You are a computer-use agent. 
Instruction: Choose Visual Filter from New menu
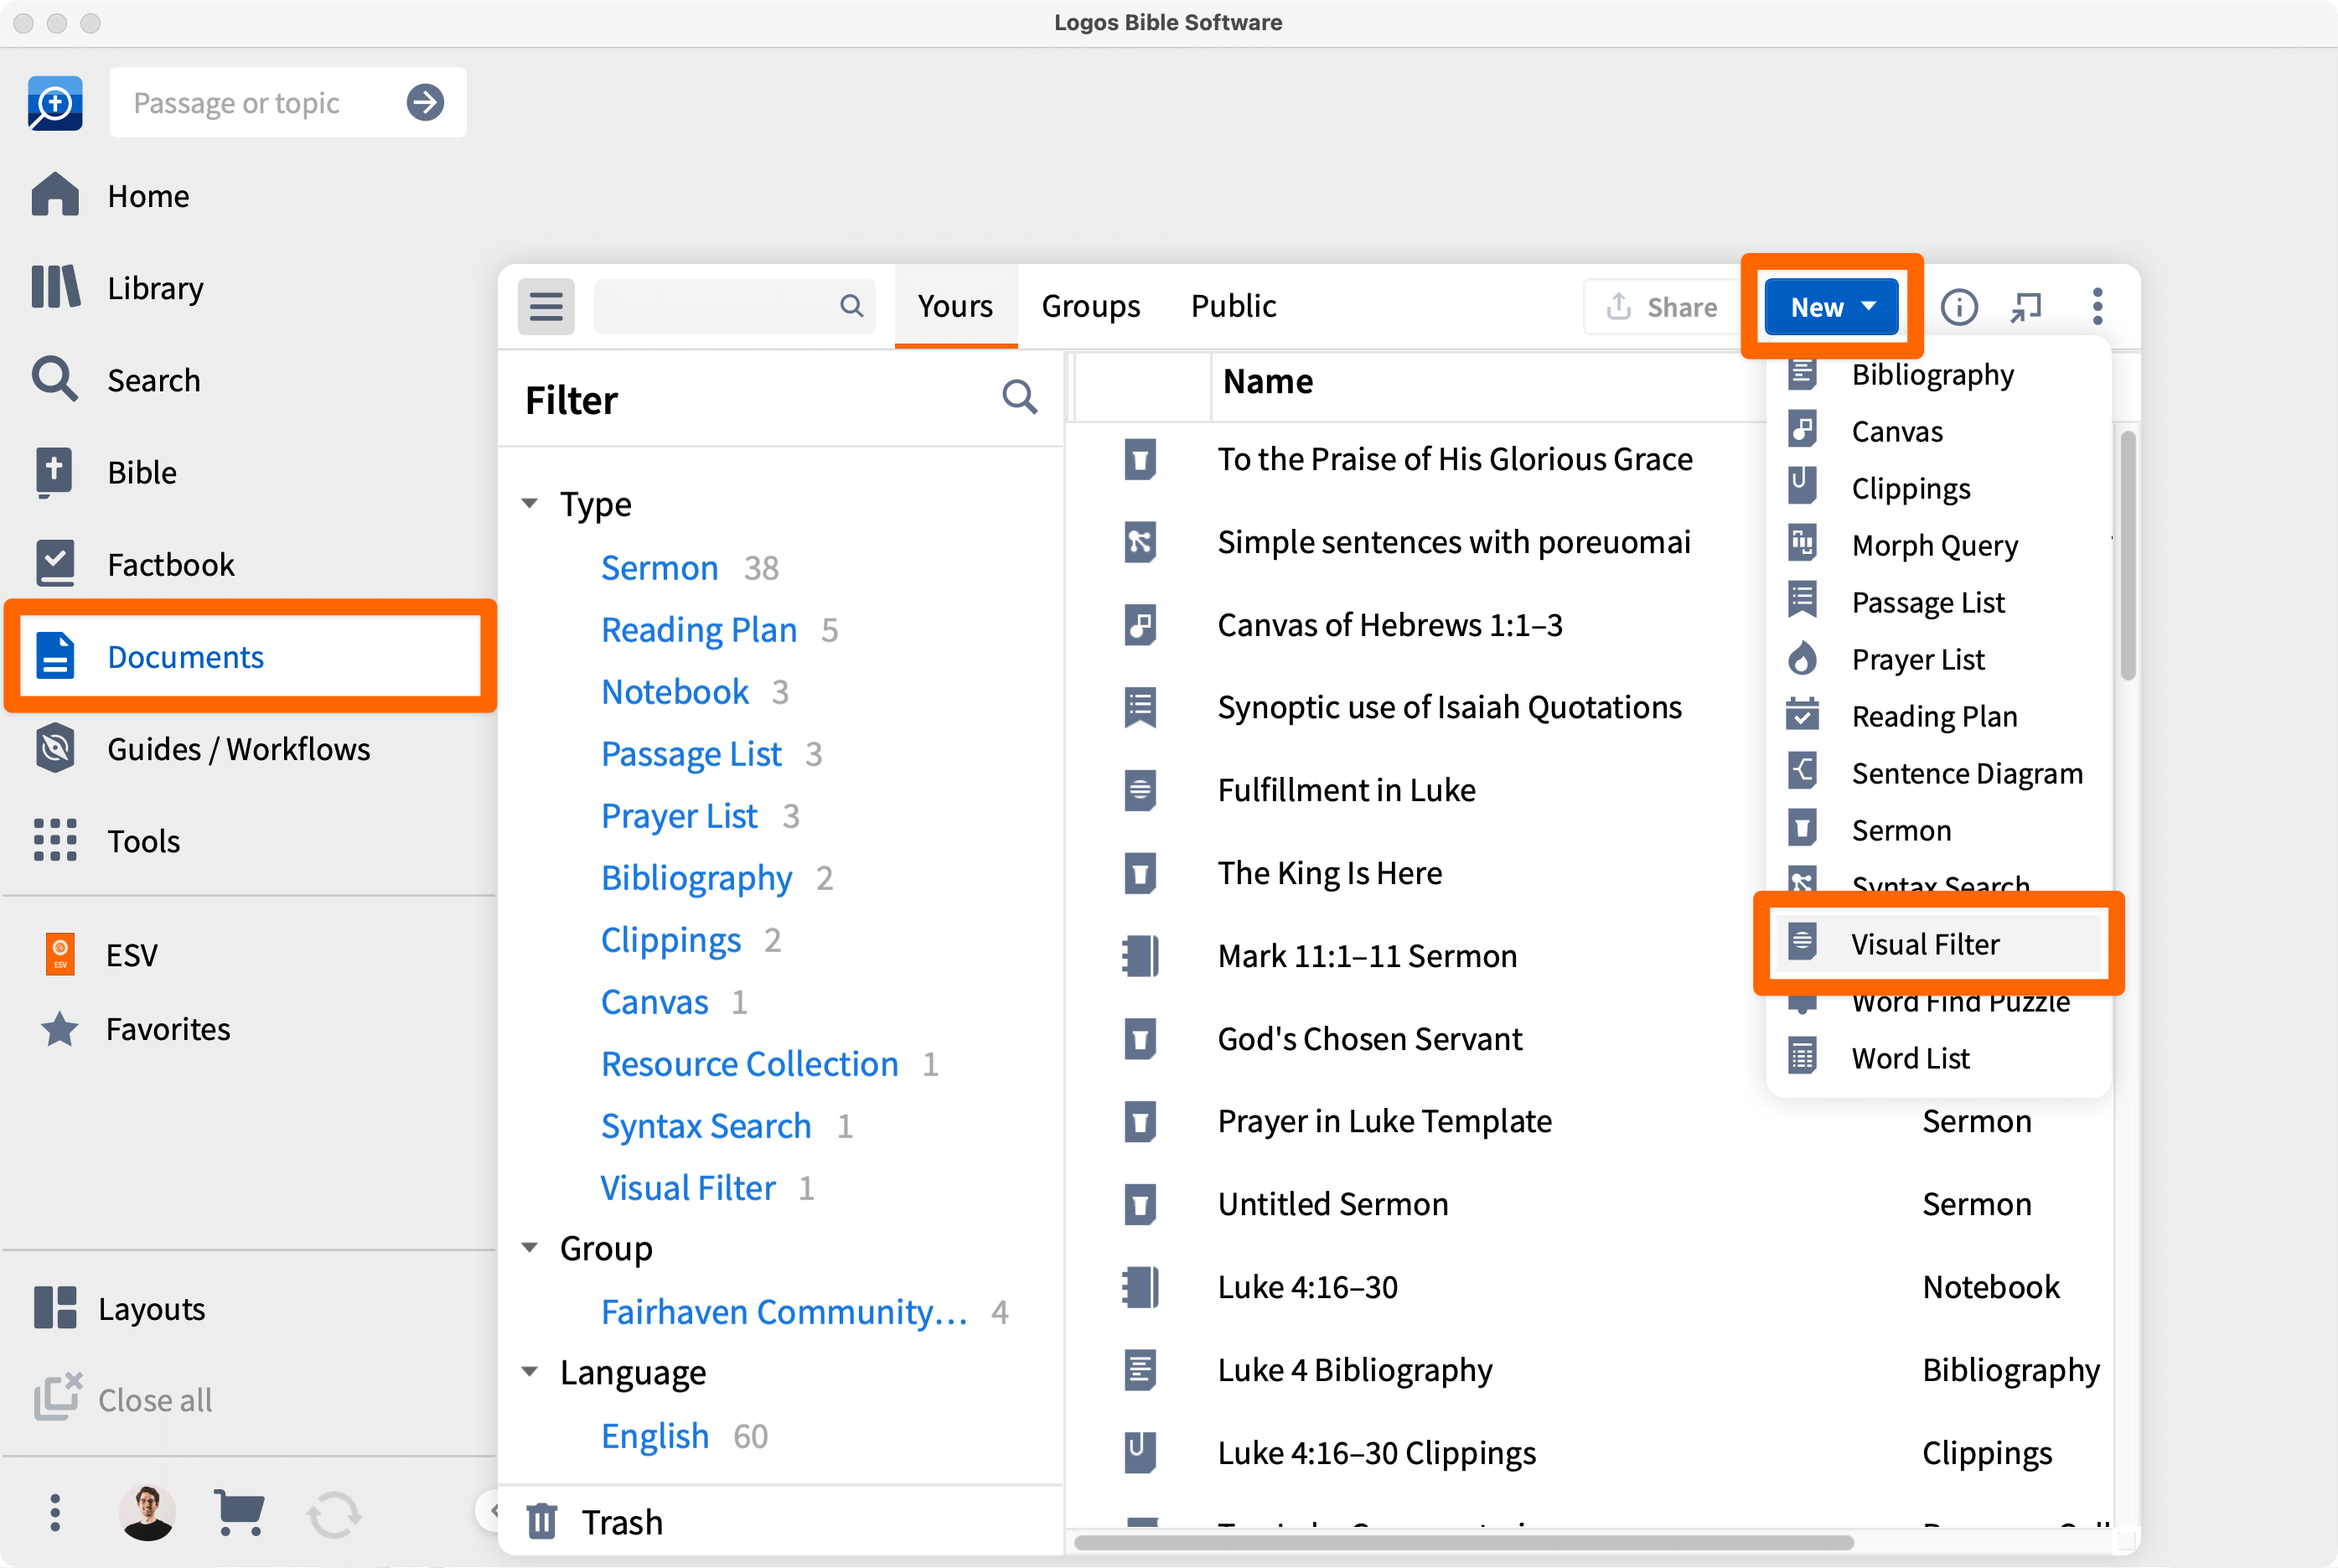click(x=1938, y=944)
